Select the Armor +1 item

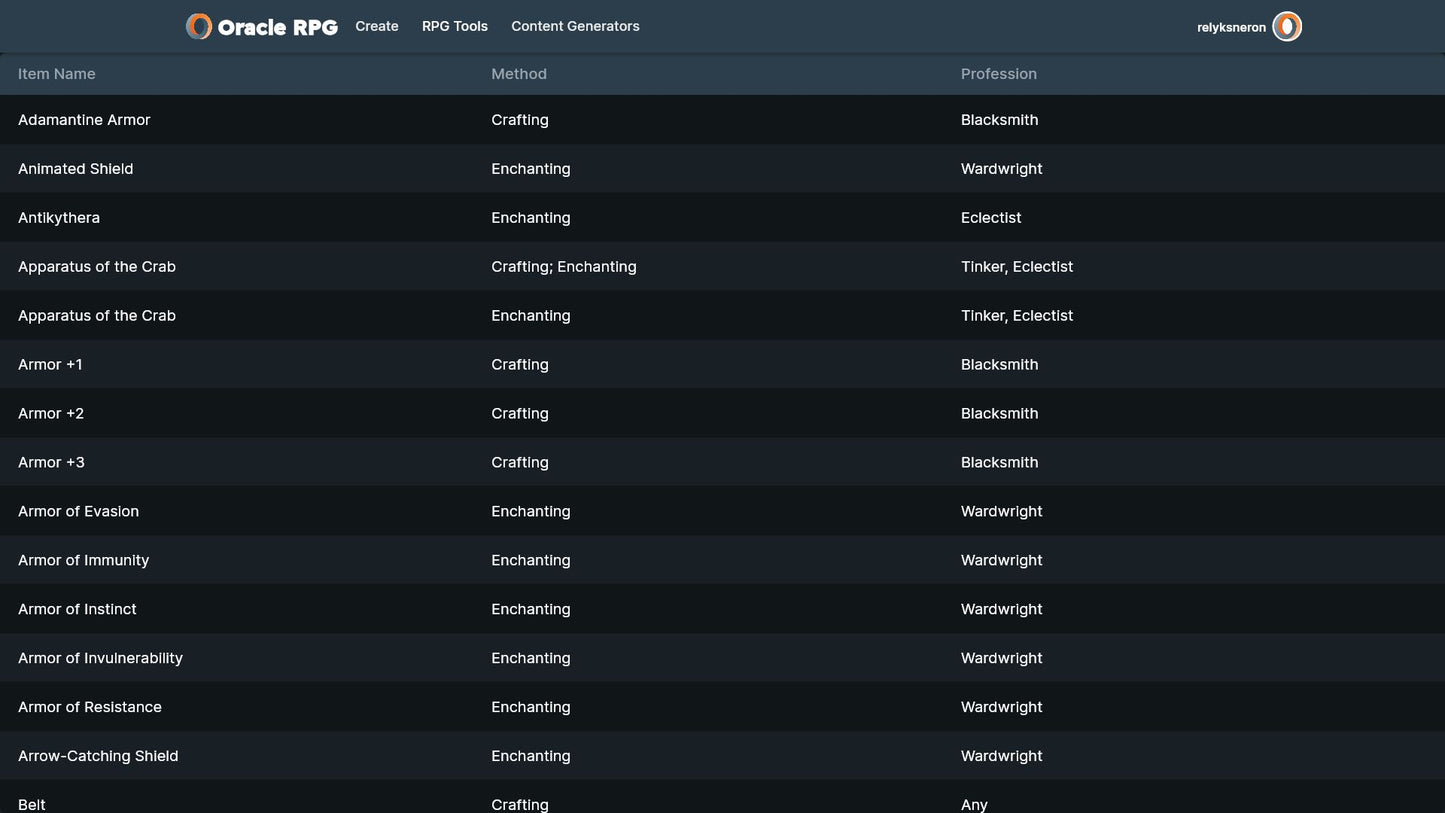[50, 365]
